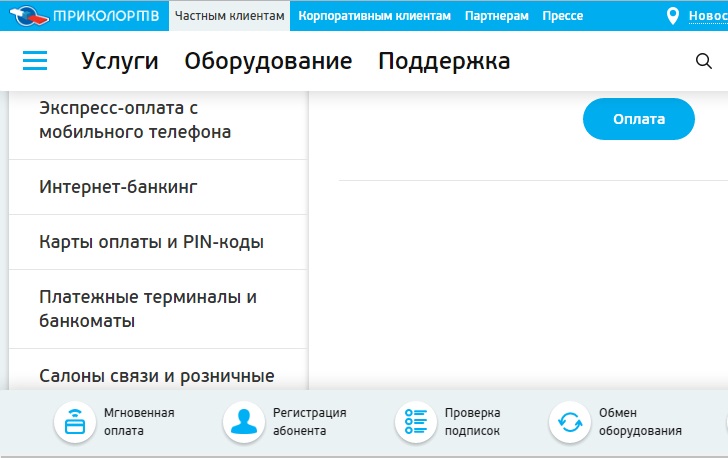
Task: Click the subscription check list icon
Action: 416,422
